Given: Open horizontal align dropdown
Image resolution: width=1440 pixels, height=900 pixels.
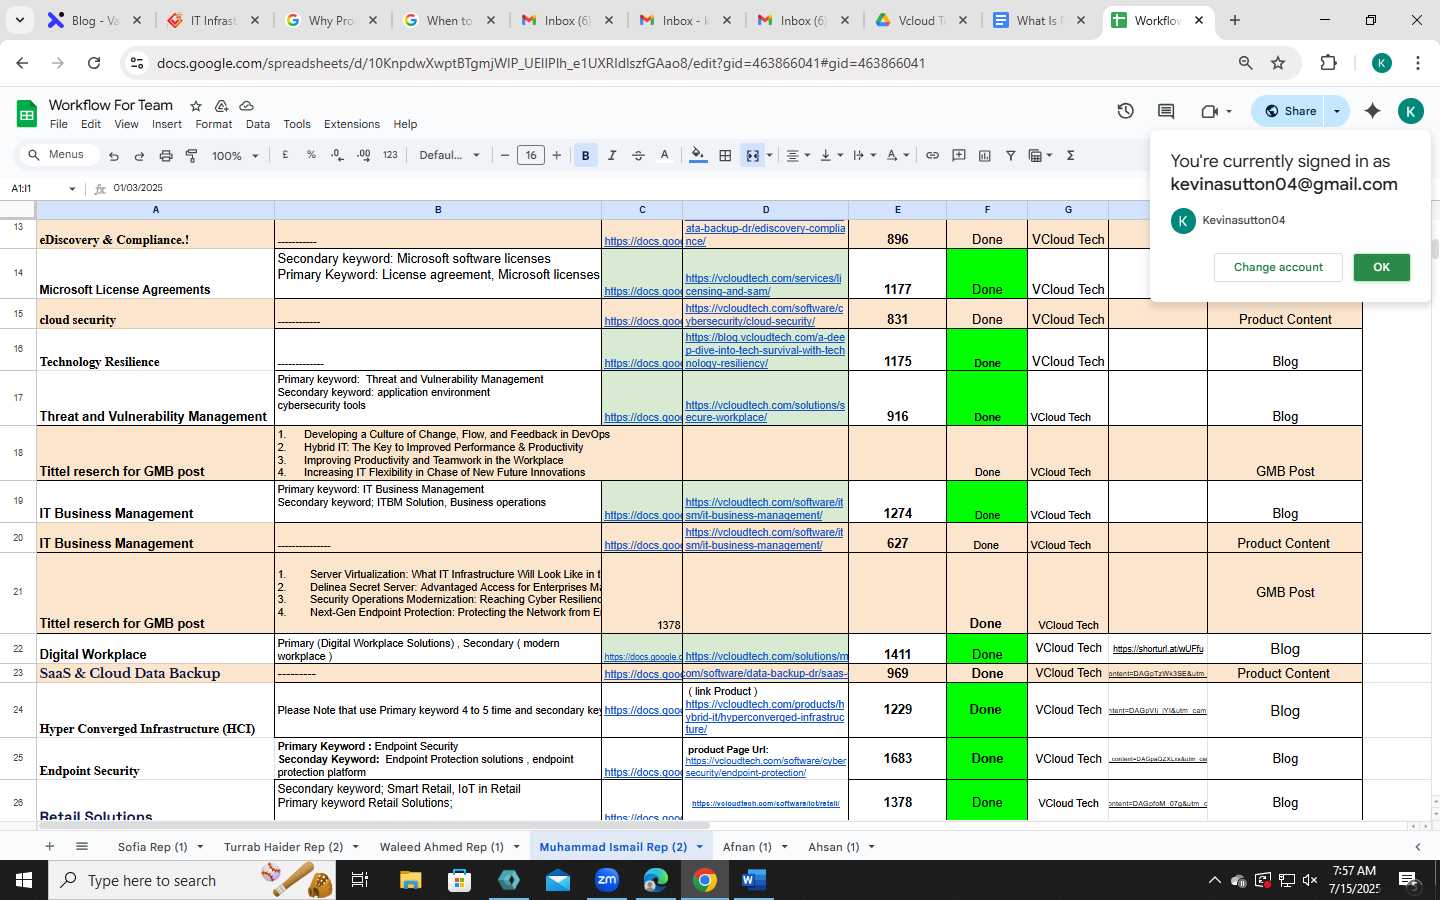Looking at the screenshot, I should tap(797, 155).
